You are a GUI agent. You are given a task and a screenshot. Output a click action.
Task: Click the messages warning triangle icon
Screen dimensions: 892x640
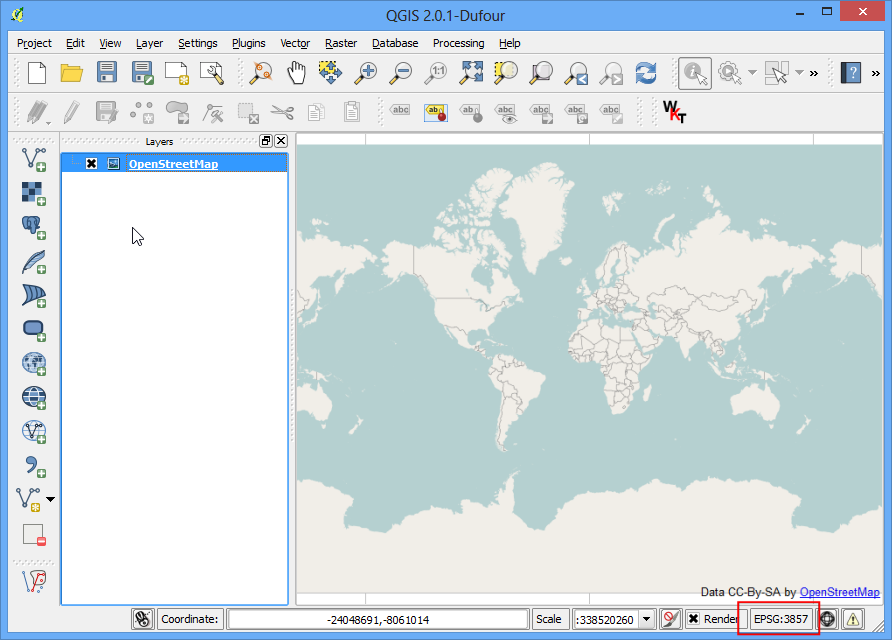click(x=853, y=619)
